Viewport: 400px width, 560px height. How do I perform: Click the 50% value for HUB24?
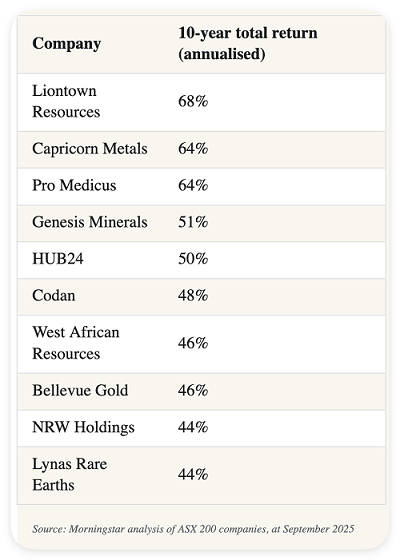[193, 259]
